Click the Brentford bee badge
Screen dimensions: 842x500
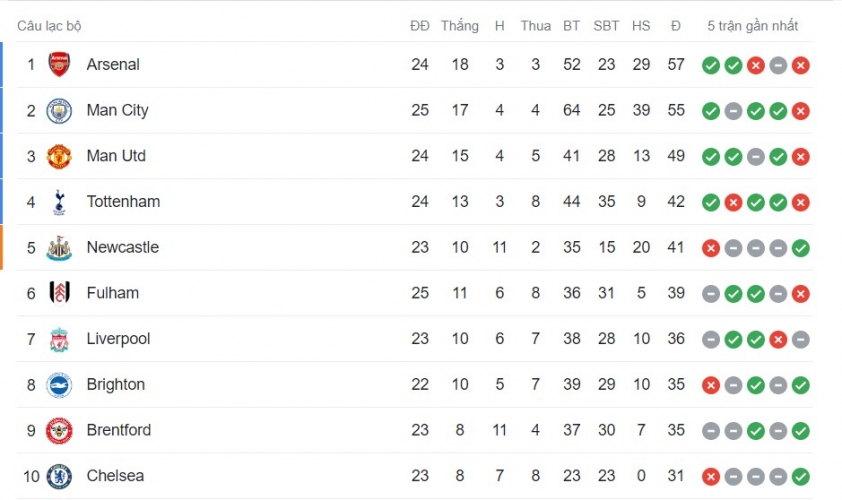[x=59, y=431]
